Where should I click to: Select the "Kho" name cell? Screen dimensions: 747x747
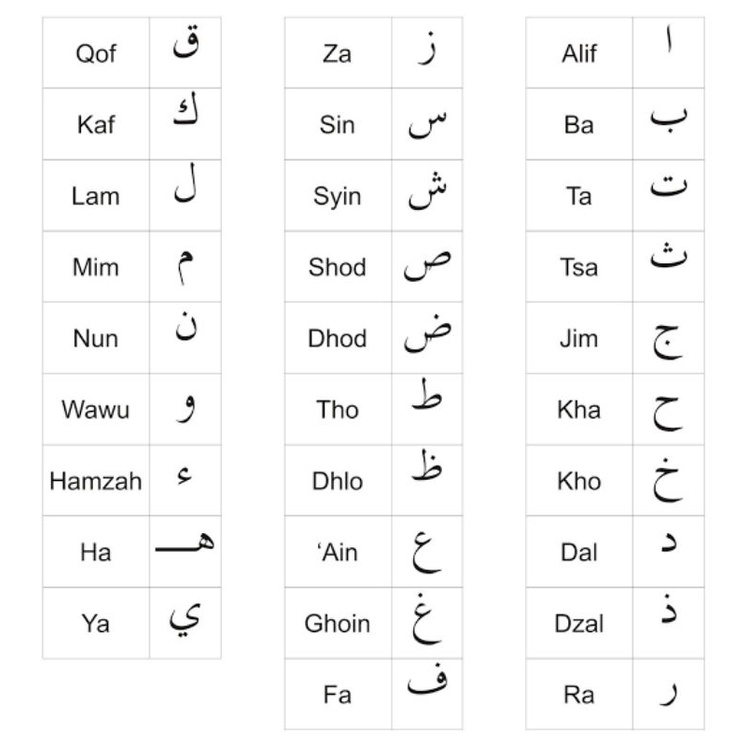tap(579, 481)
